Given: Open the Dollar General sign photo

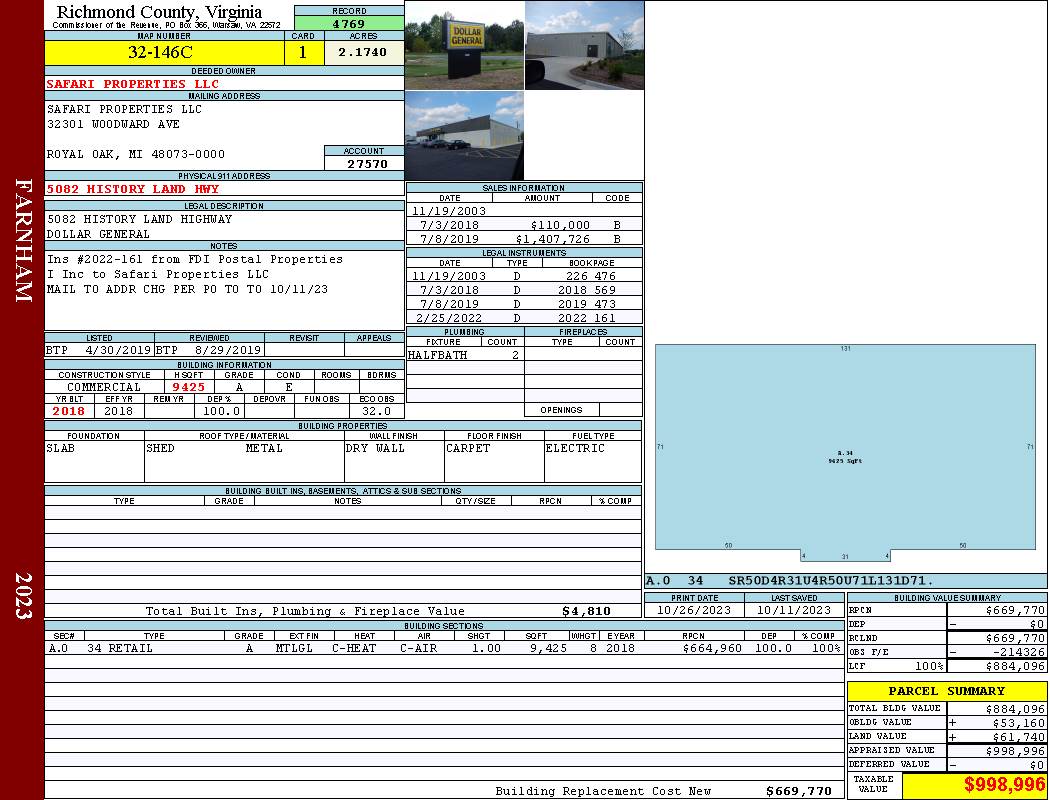Looking at the screenshot, I should pyautogui.click(x=464, y=45).
